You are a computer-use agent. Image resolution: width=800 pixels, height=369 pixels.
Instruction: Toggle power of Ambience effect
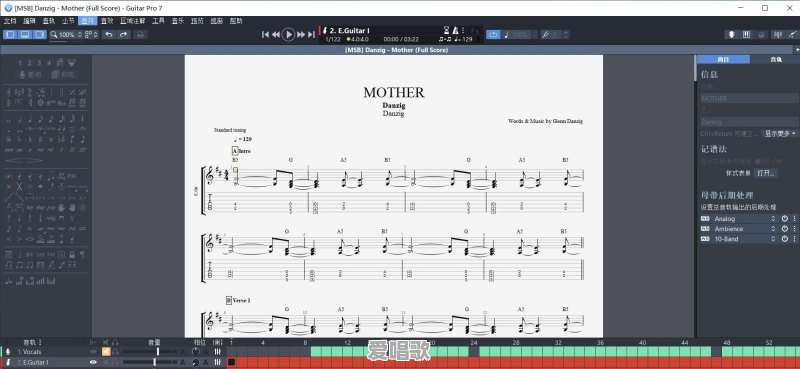coord(785,229)
